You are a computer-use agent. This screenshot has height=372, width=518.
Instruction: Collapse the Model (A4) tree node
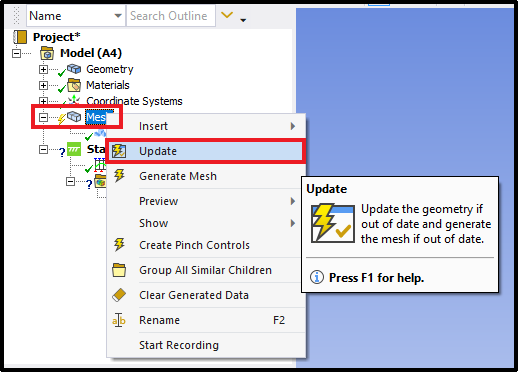16,53
